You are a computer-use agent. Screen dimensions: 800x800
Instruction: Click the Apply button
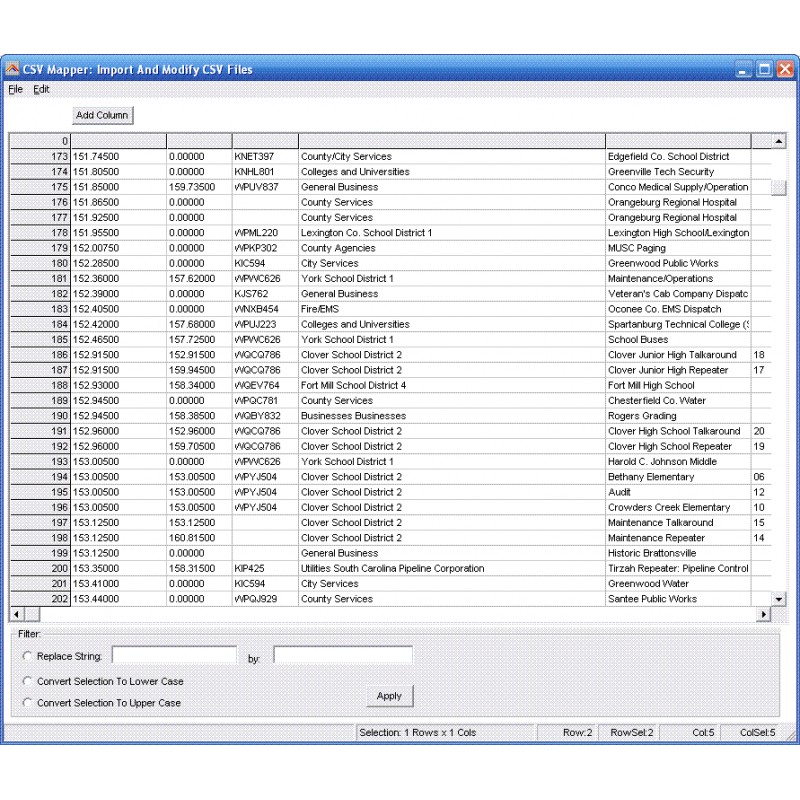pos(389,696)
